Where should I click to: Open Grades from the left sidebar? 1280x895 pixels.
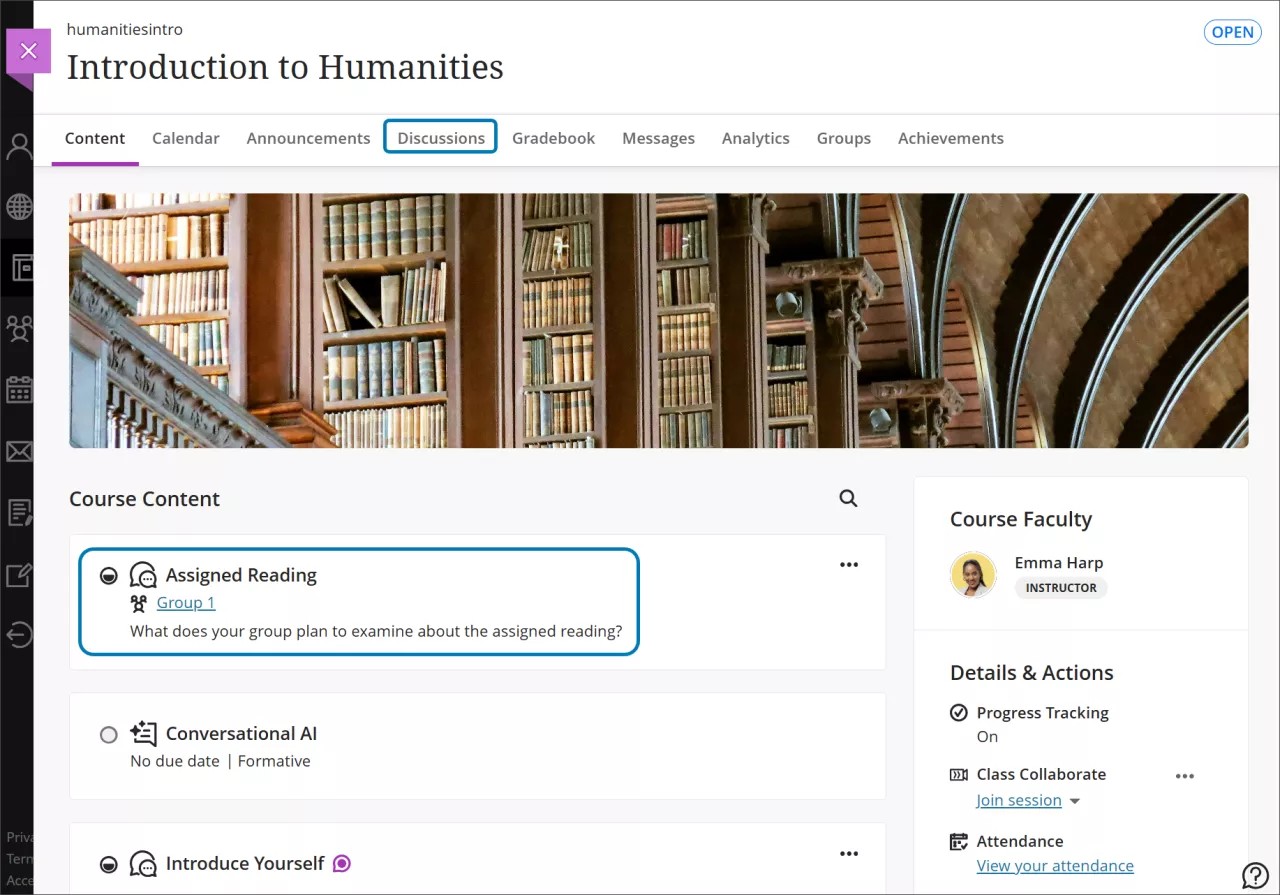[18, 512]
